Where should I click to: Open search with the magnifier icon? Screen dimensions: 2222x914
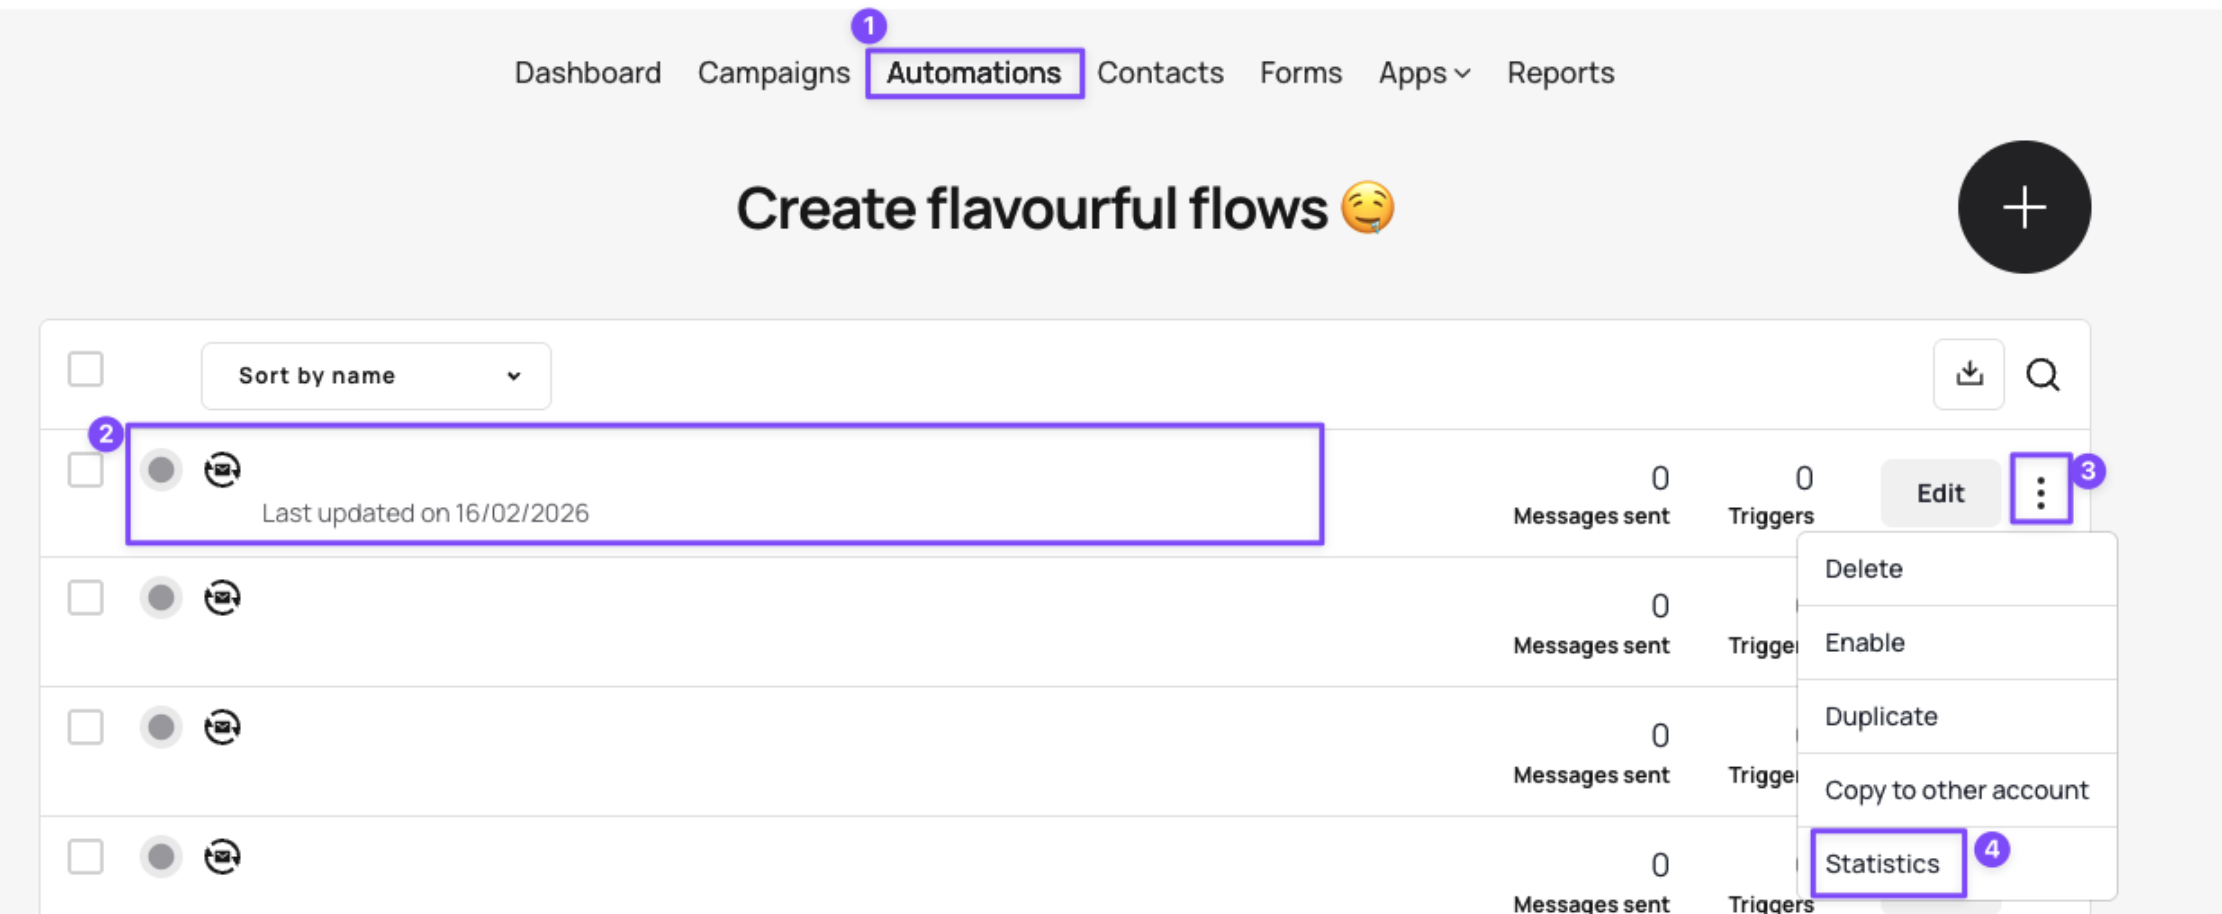(x=2043, y=375)
